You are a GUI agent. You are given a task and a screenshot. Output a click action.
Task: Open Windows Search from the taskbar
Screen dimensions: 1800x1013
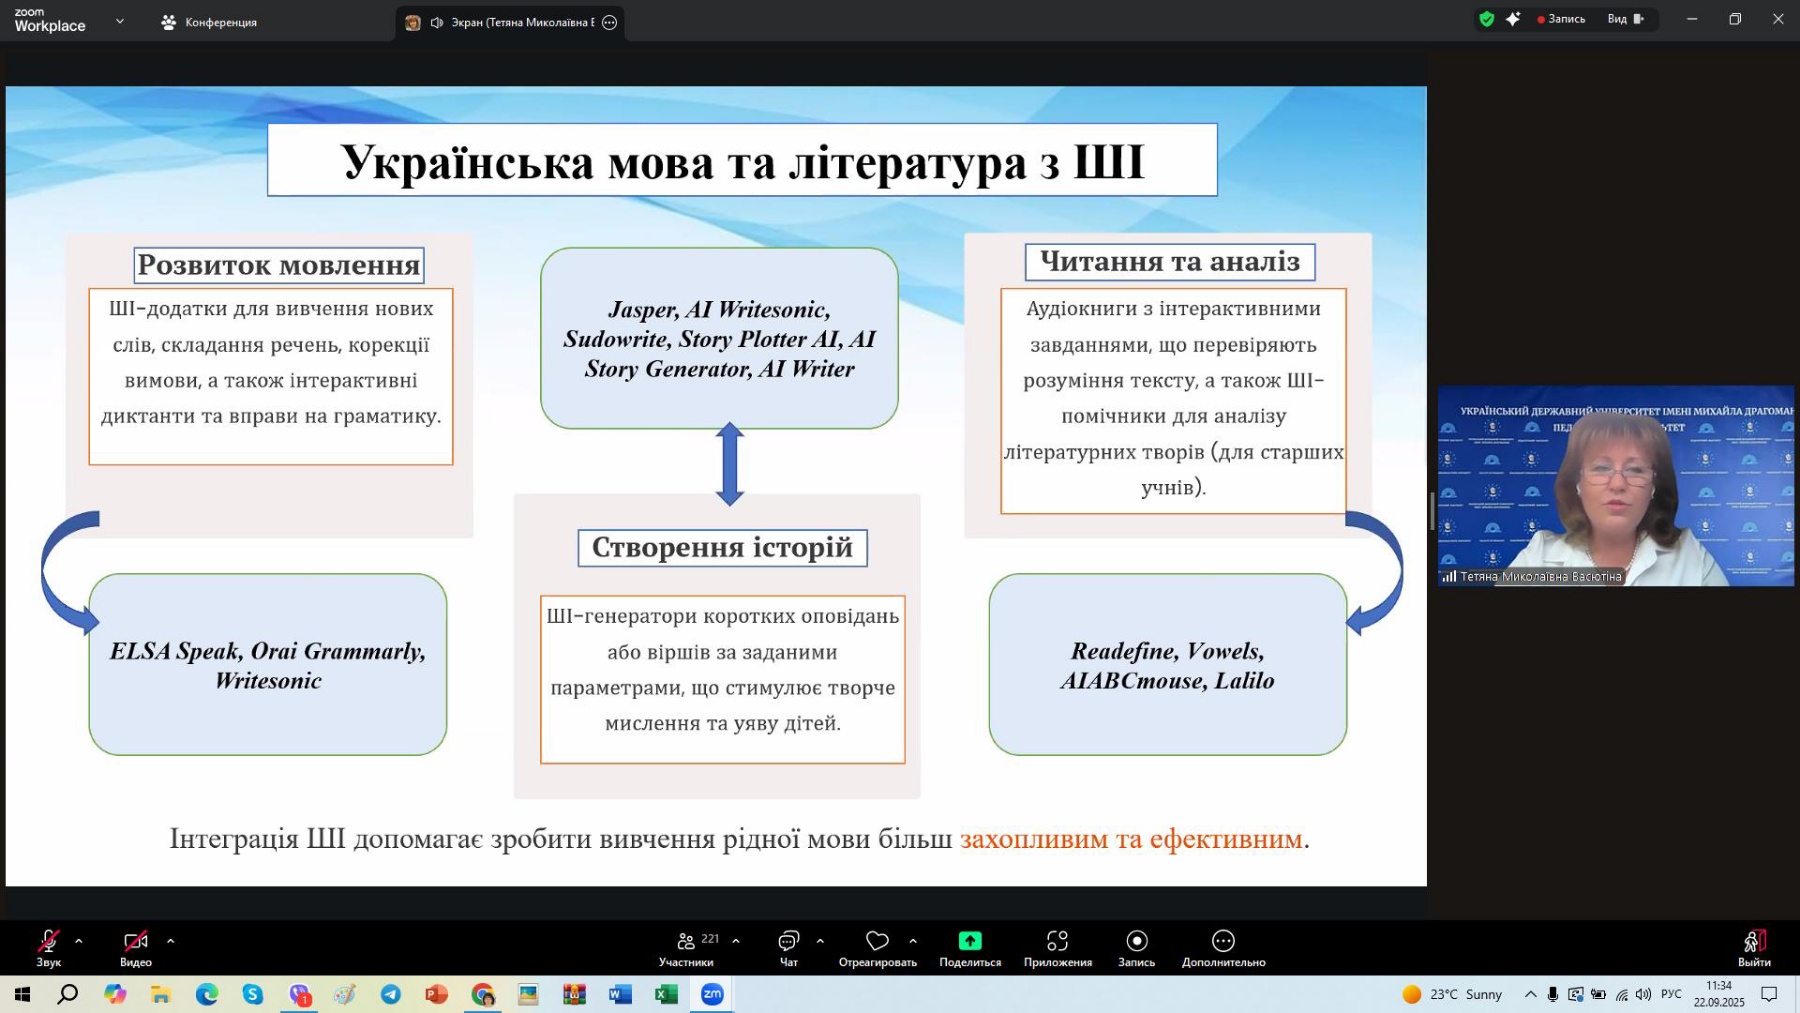(x=67, y=994)
